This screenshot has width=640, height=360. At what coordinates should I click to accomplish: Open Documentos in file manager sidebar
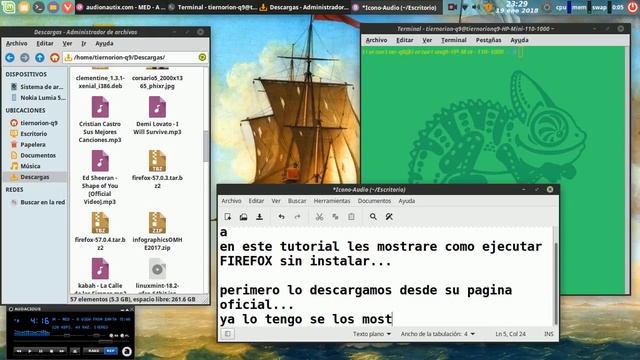click(x=38, y=155)
